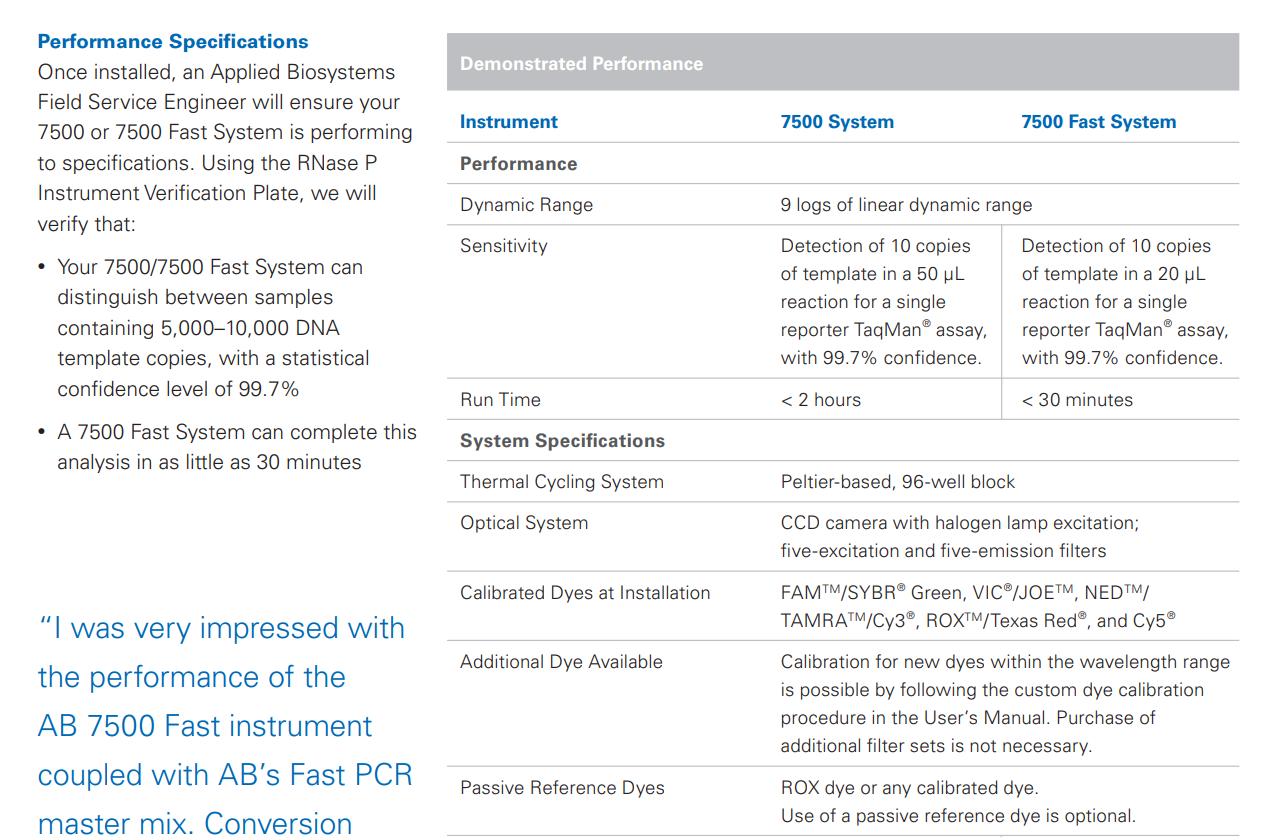The height and width of the screenshot is (837, 1286).
Task: Click the 'Field Service Engineer will ensure' line
Action: click(219, 102)
